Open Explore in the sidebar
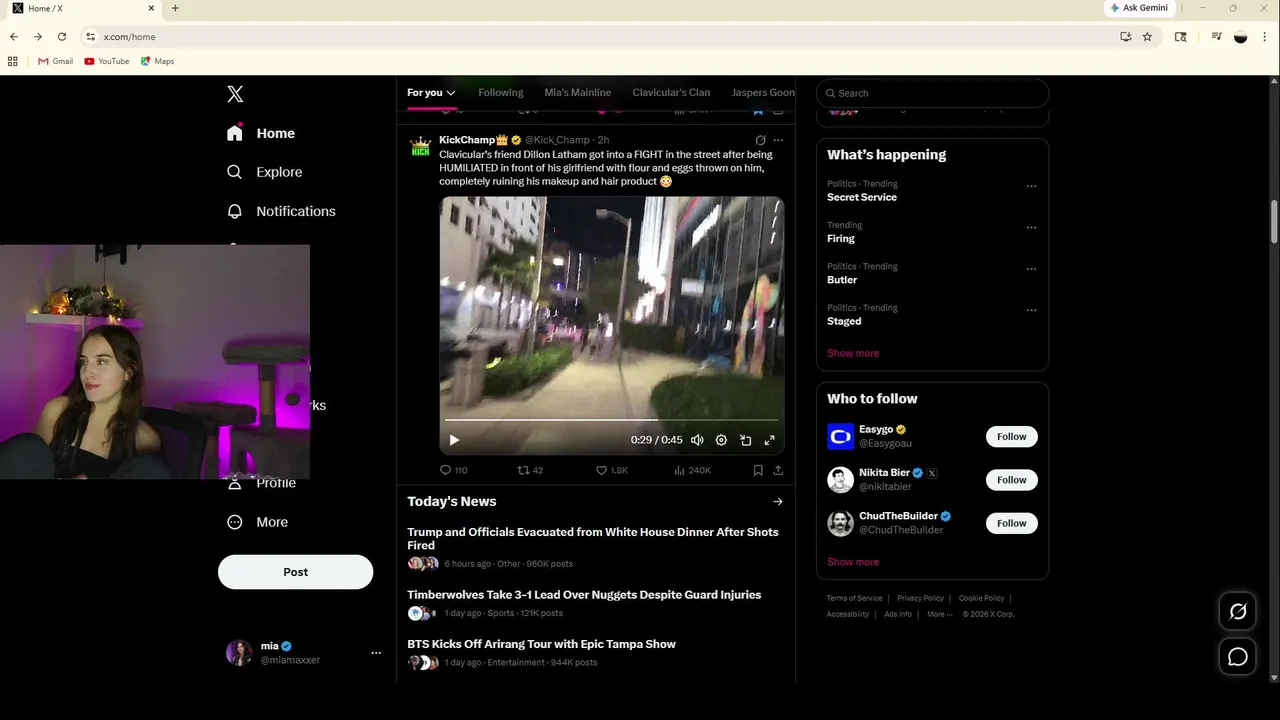The image size is (1280, 720). (x=264, y=172)
